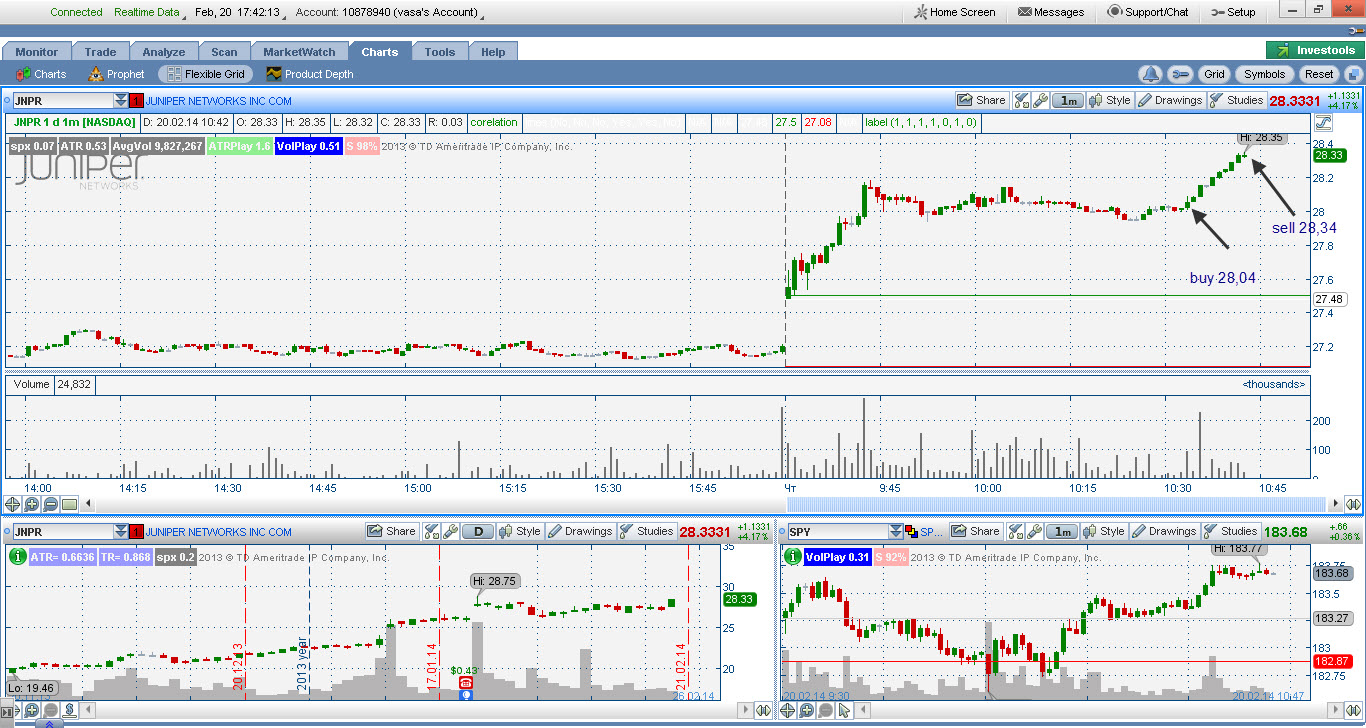1366x728 pixels.
Task: Toggle the 1m timeframe on main chart
Action: click(x=1069, y=100)
